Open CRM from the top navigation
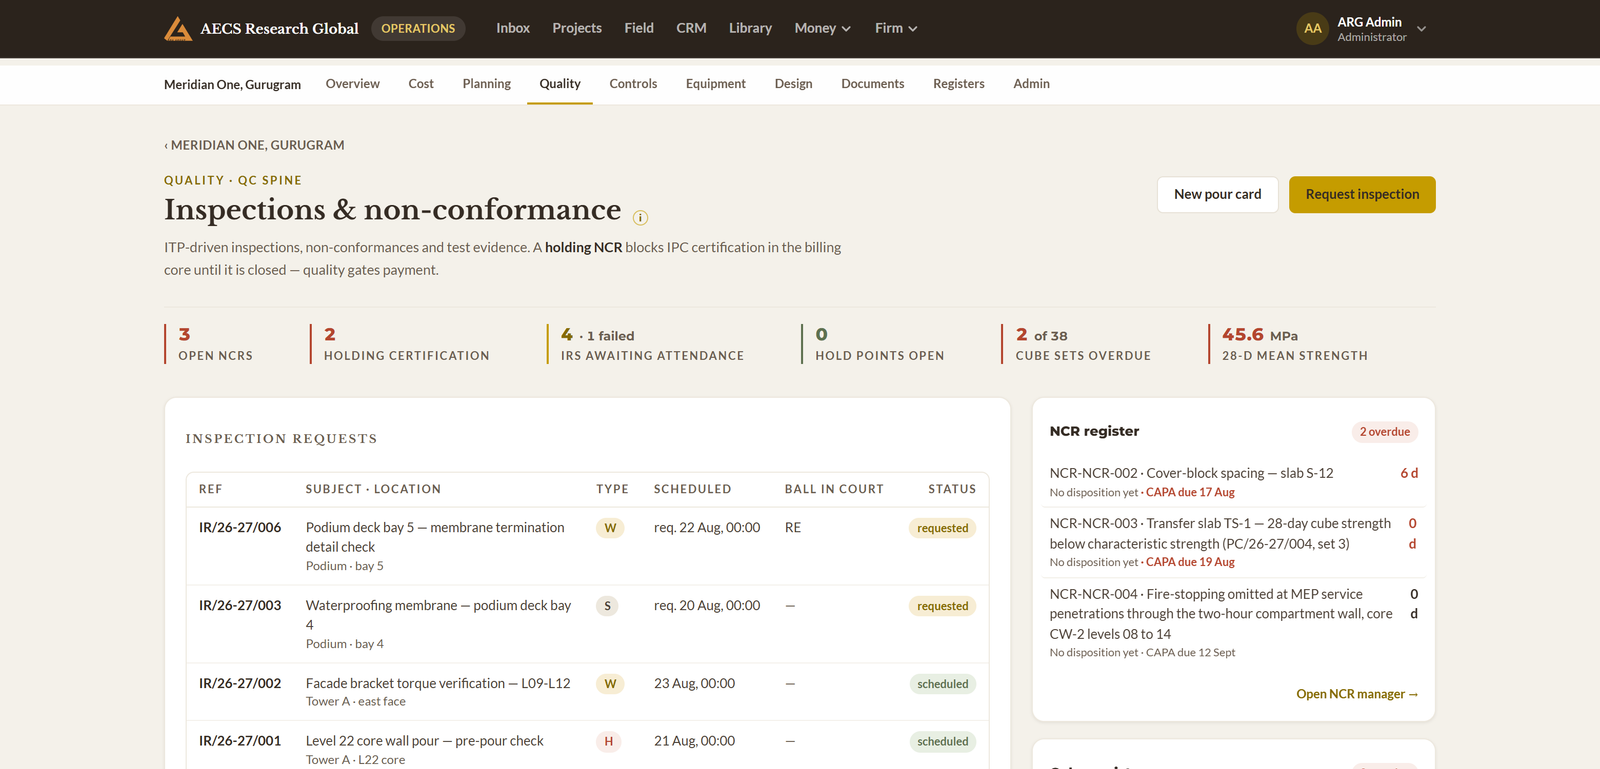The height and width of the screenshot is (769, 1600). point(691,28)
